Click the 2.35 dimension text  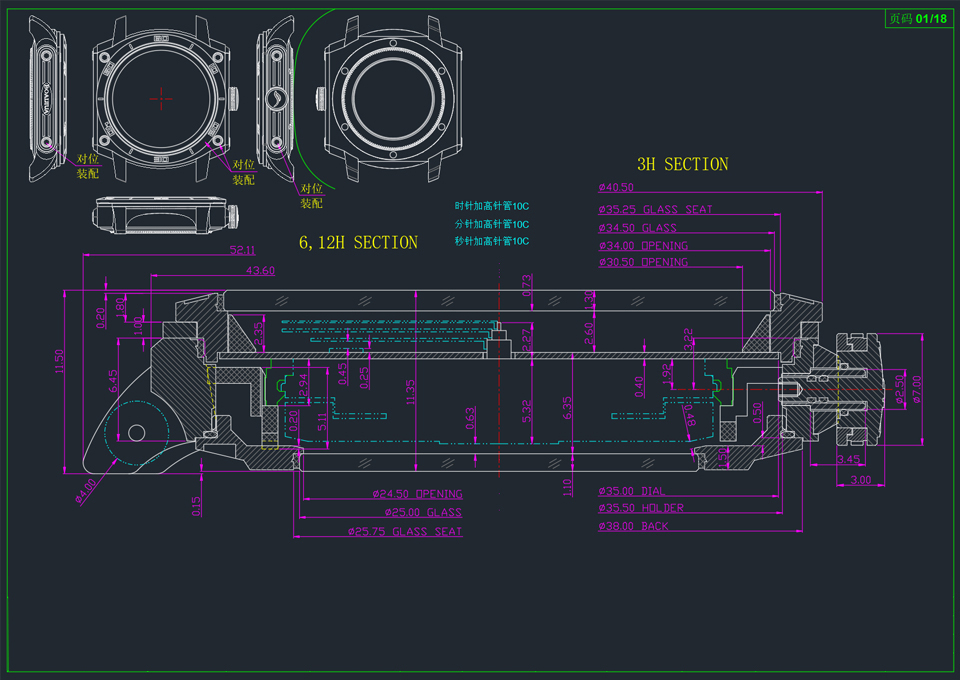click(x=259, y=335)
